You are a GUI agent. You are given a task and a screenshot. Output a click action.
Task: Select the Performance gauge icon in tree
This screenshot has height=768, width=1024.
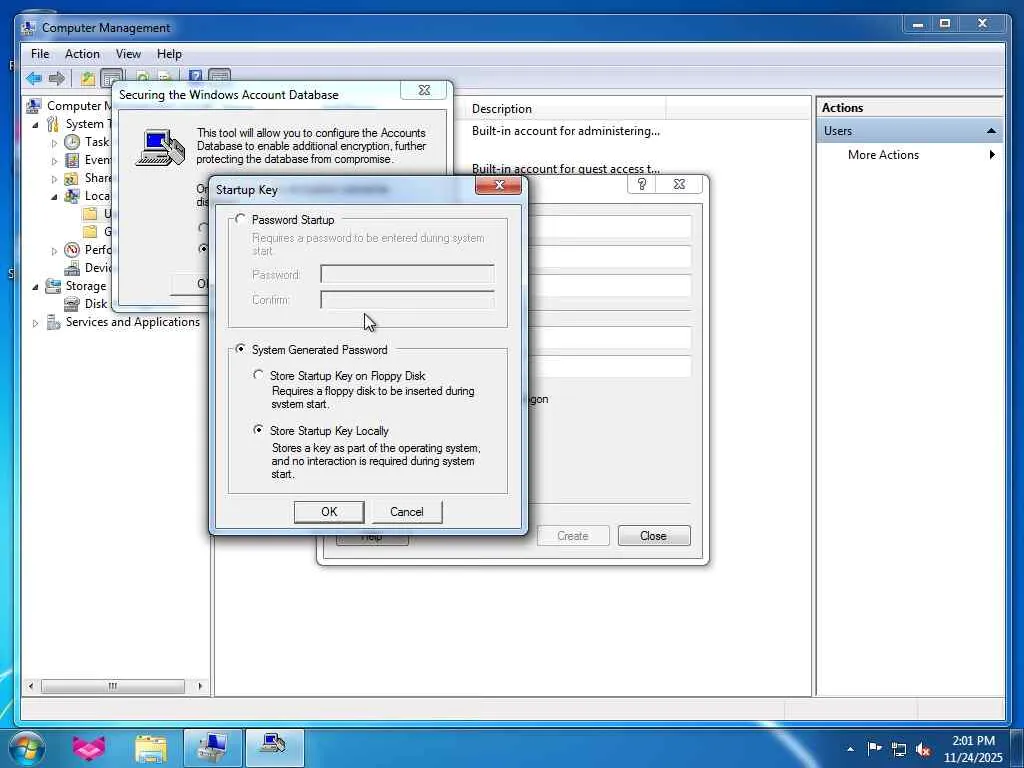pos(72,249)
